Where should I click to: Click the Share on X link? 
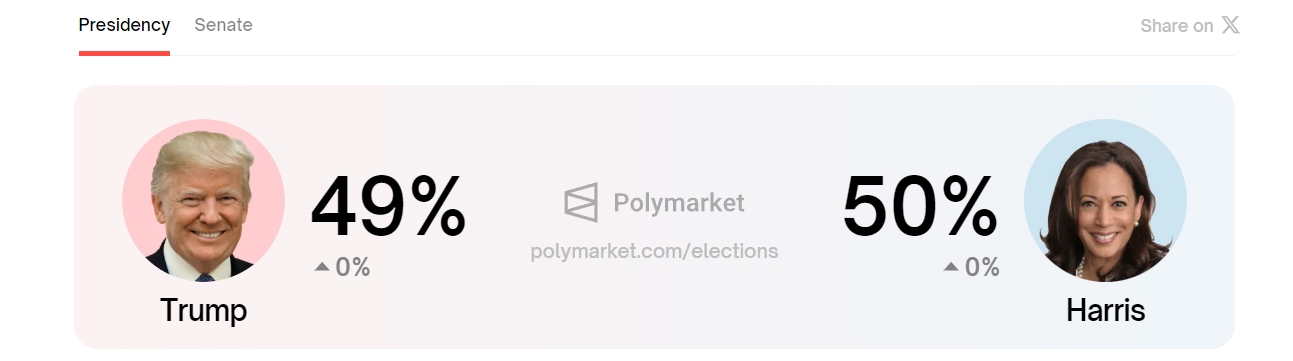1190,26
